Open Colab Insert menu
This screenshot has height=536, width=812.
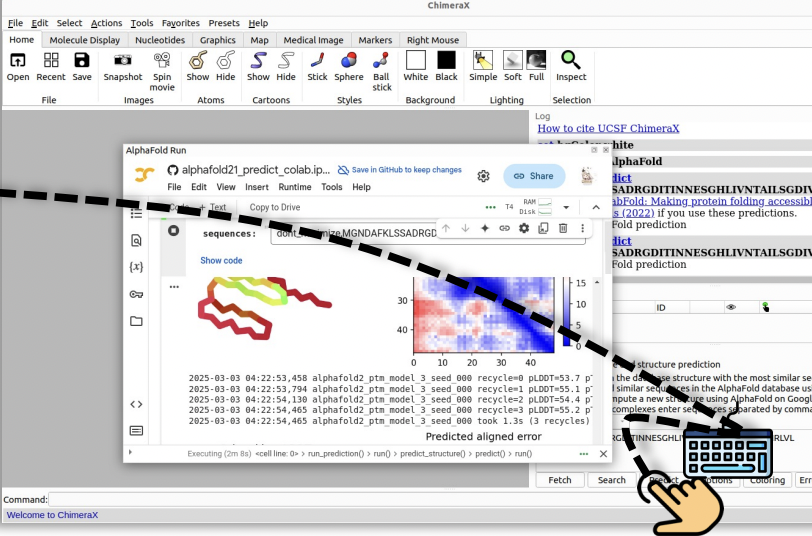click(257, 187)
